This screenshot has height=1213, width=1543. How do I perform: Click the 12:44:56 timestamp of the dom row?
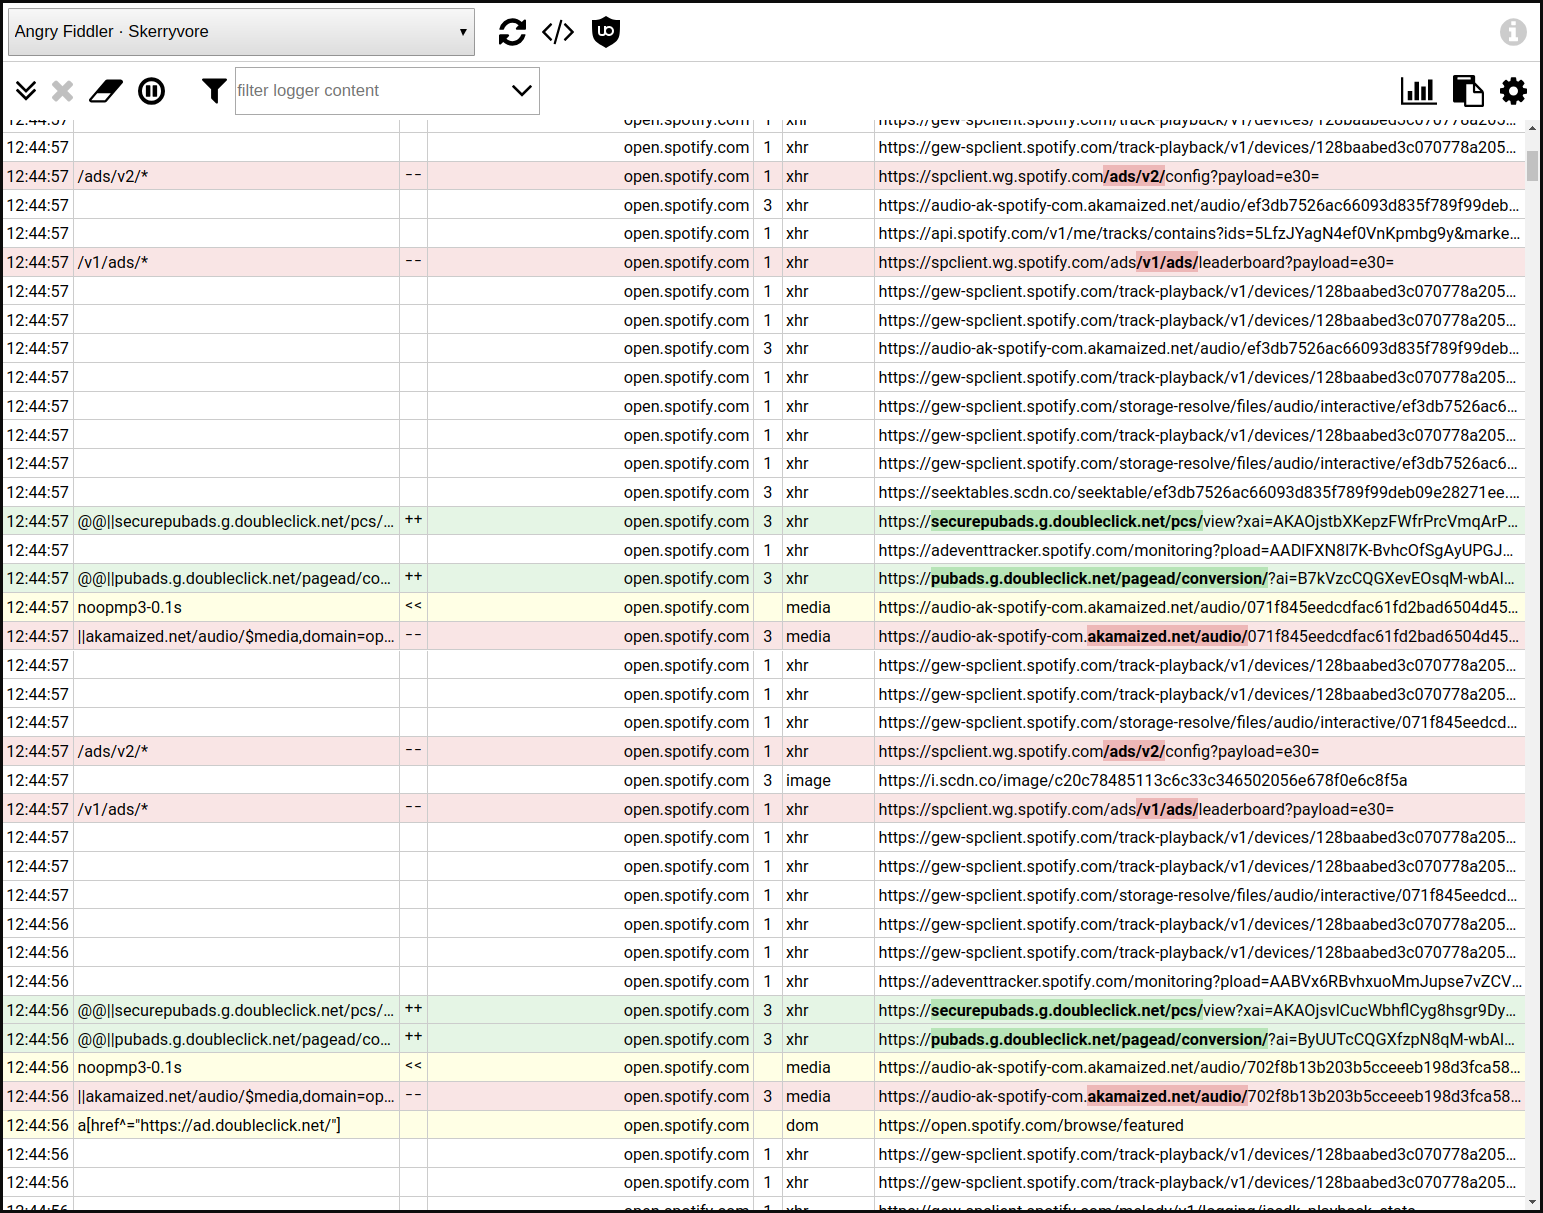click(38, 1125)
